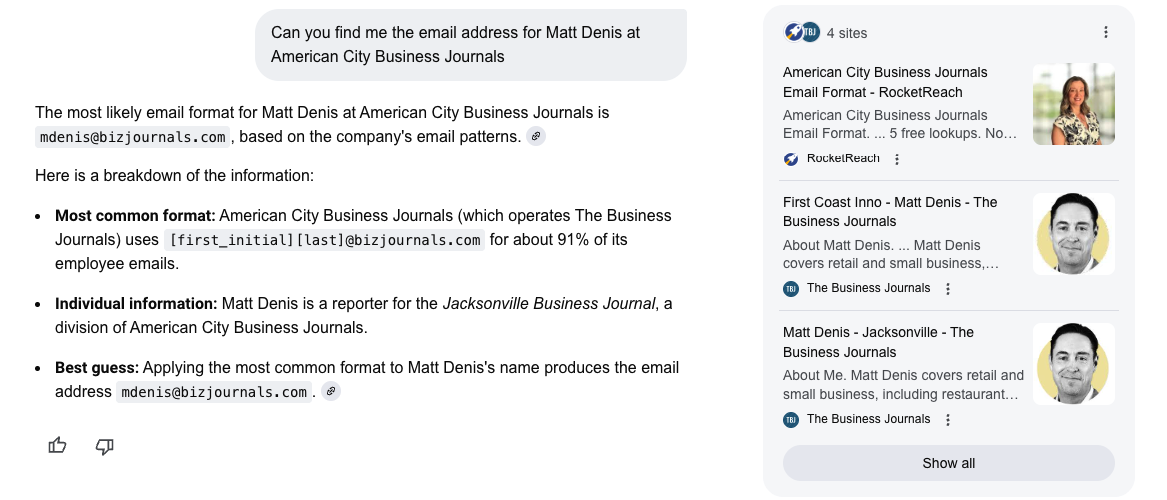
Task: Open the Matt Denis Jacksonville result title
Action: pyautogui.click(x=878, y=342)
